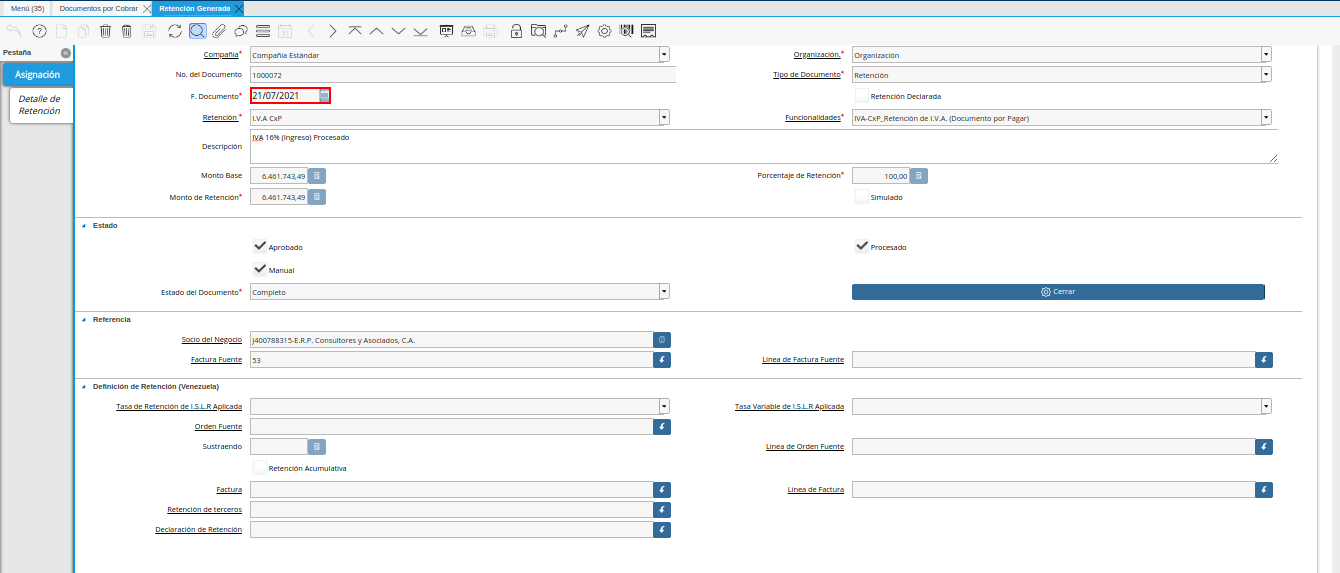Click the Factura Fuente lookup button

click(662, 360)
